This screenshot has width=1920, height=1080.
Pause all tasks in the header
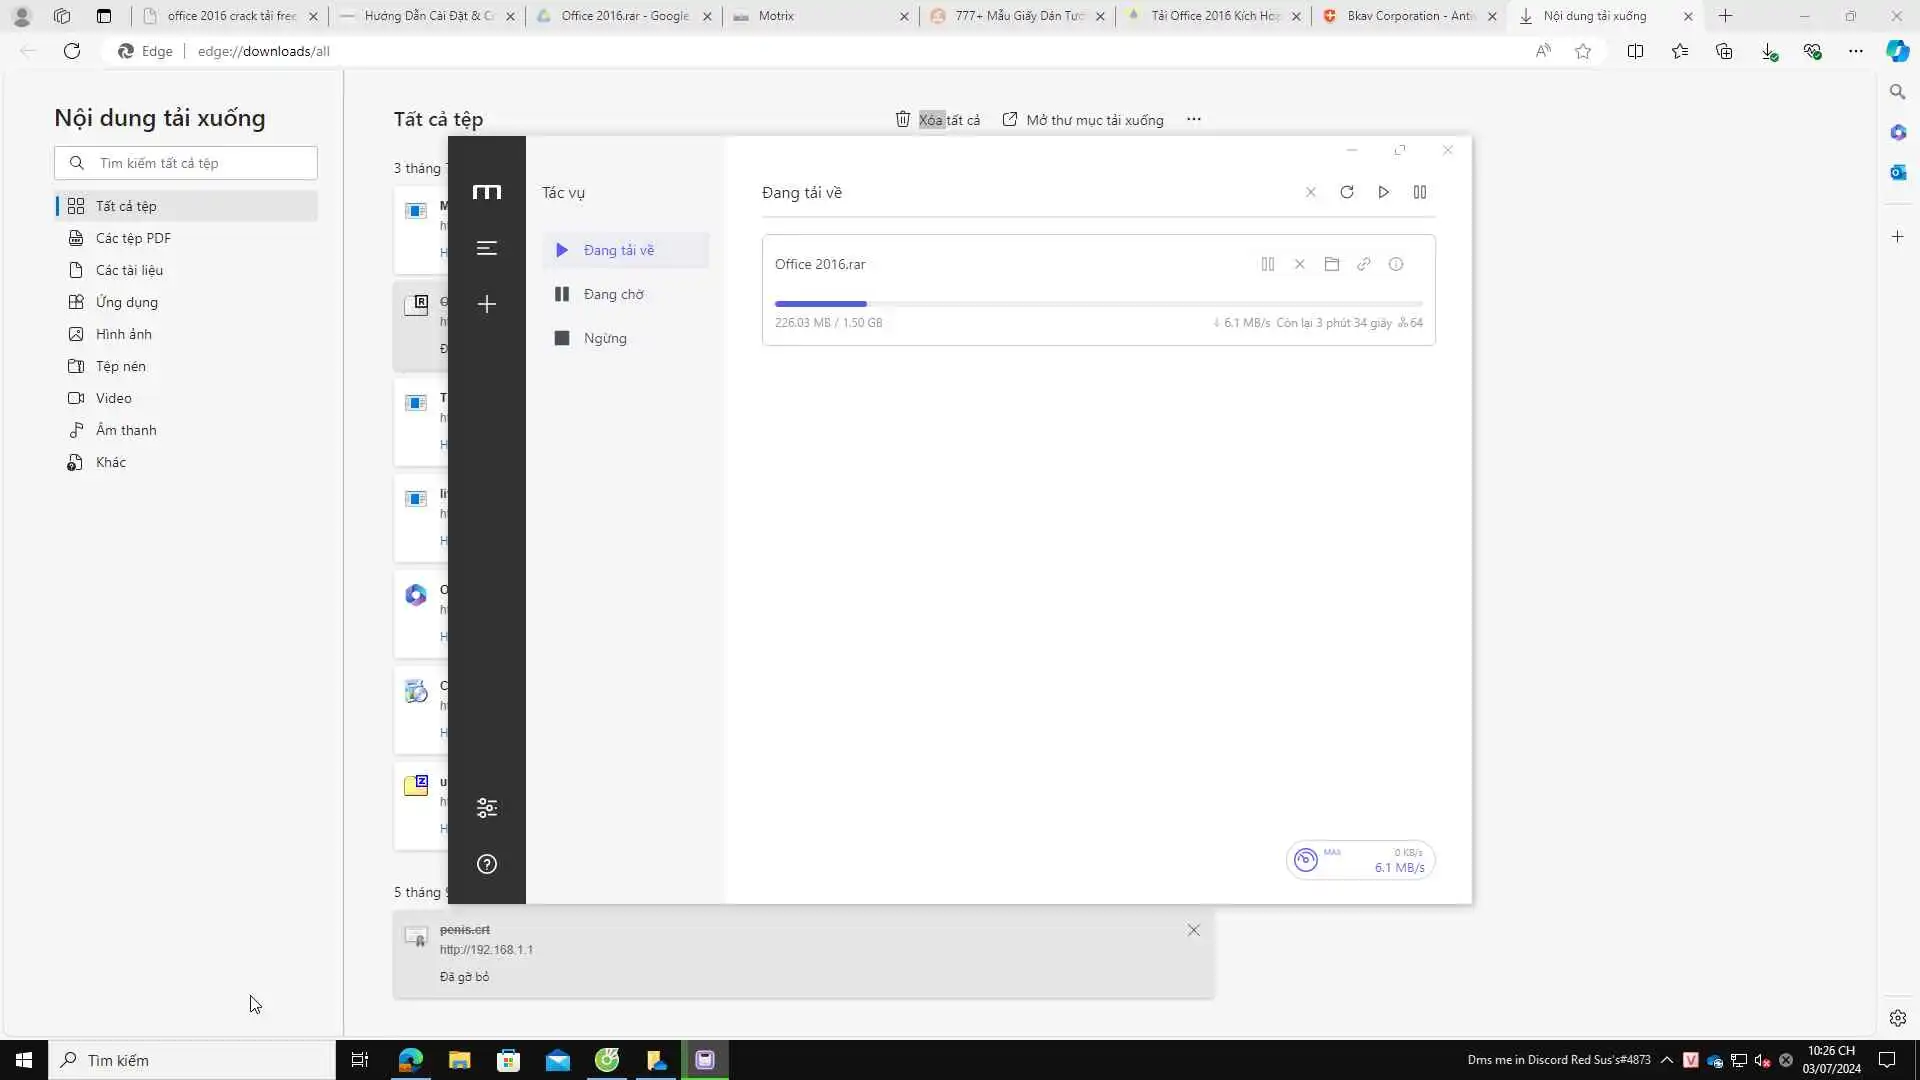coord(1419,192)
